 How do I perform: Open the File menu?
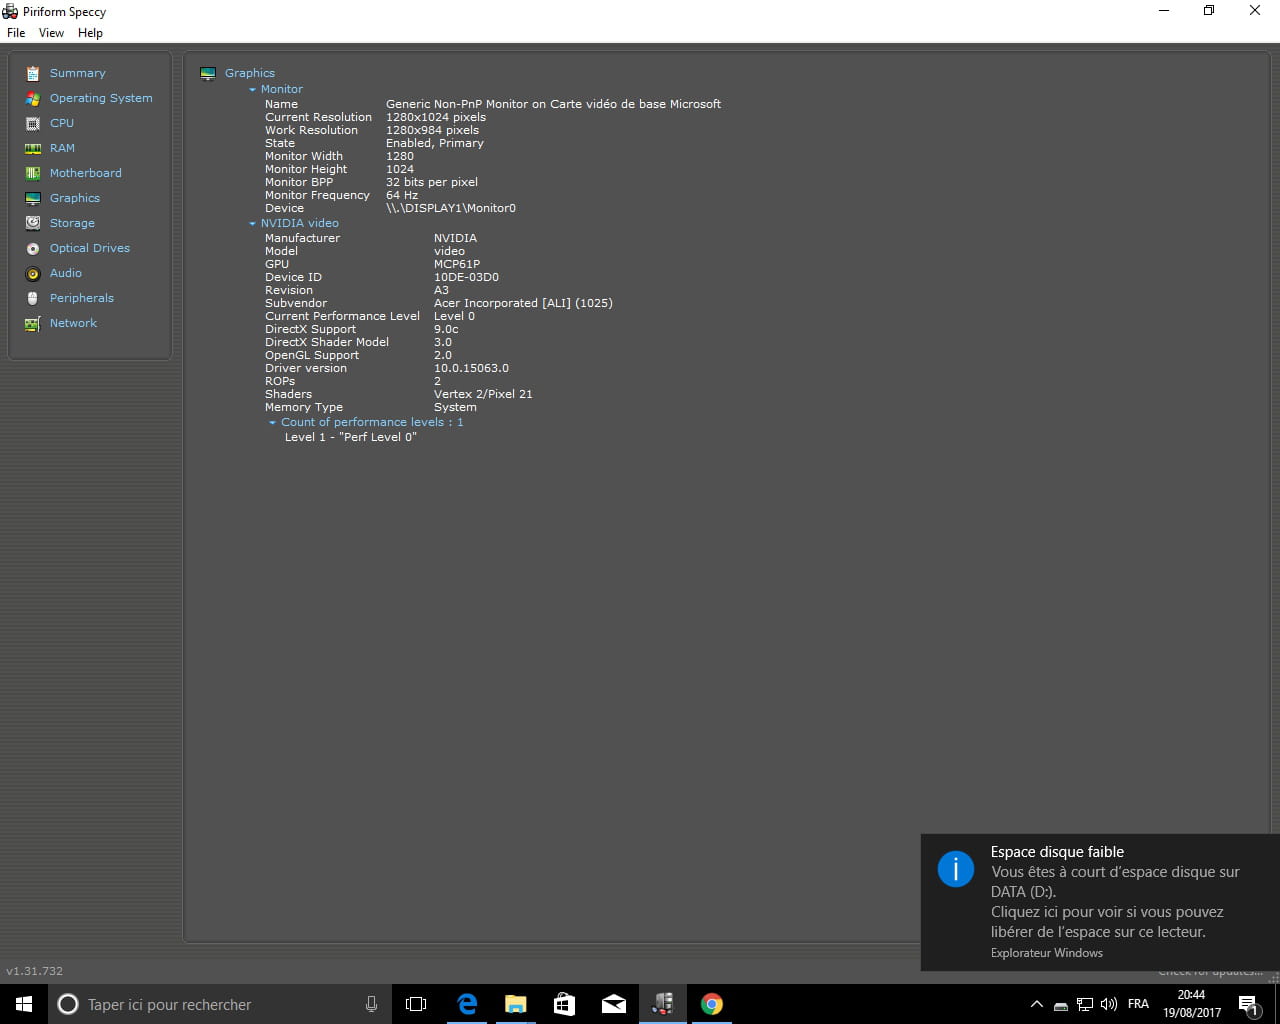coord(16,33)
